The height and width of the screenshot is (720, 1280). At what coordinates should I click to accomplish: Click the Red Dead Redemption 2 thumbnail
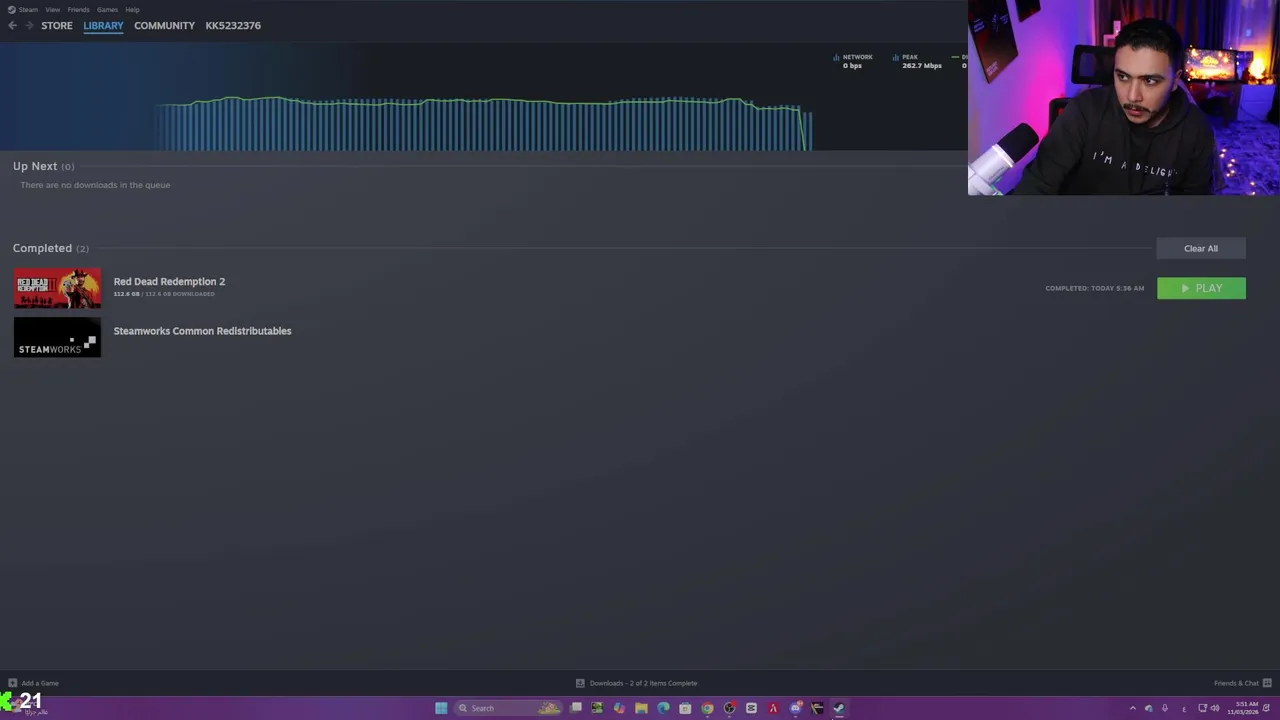(57, 288)
